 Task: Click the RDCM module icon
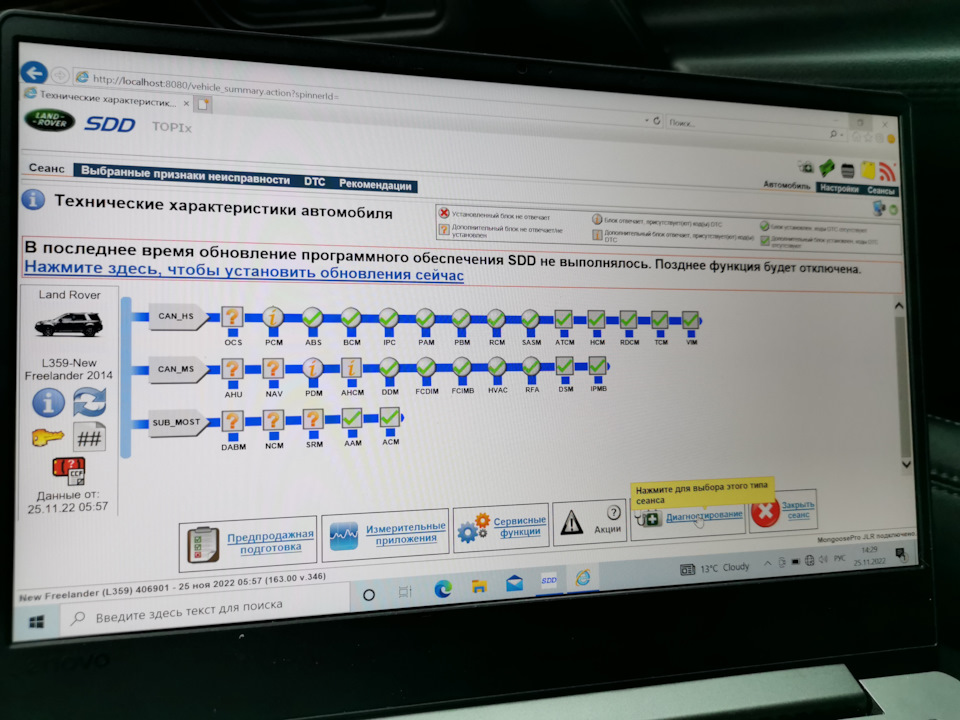628,320
